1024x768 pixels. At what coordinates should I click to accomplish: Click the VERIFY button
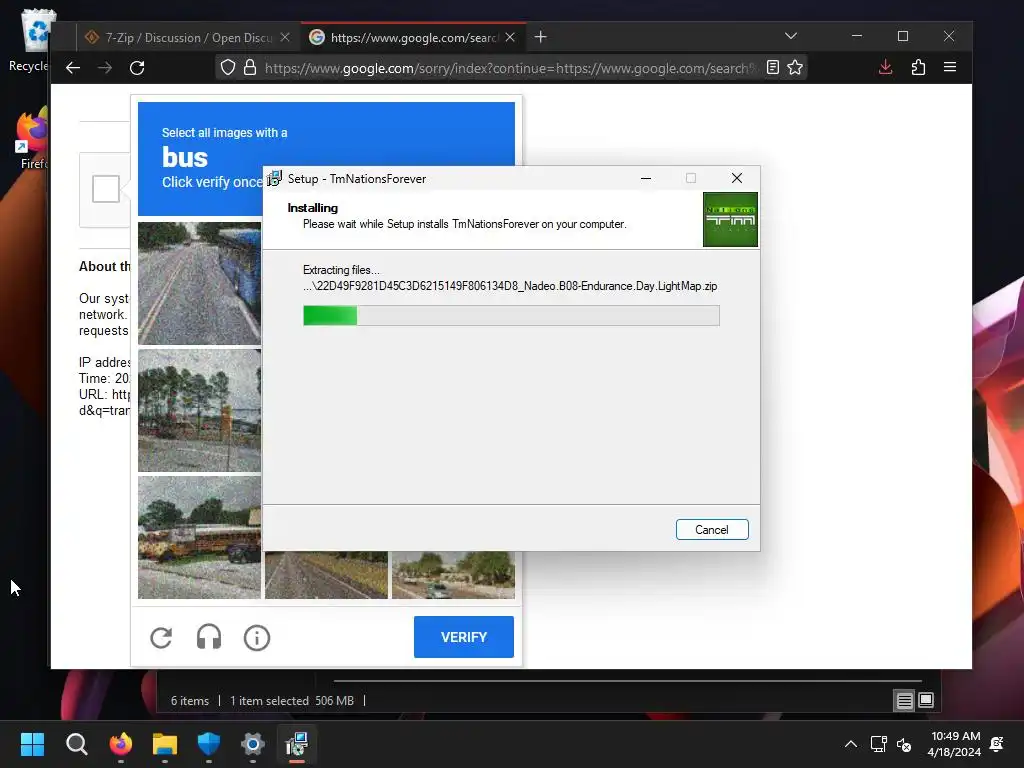464,637
